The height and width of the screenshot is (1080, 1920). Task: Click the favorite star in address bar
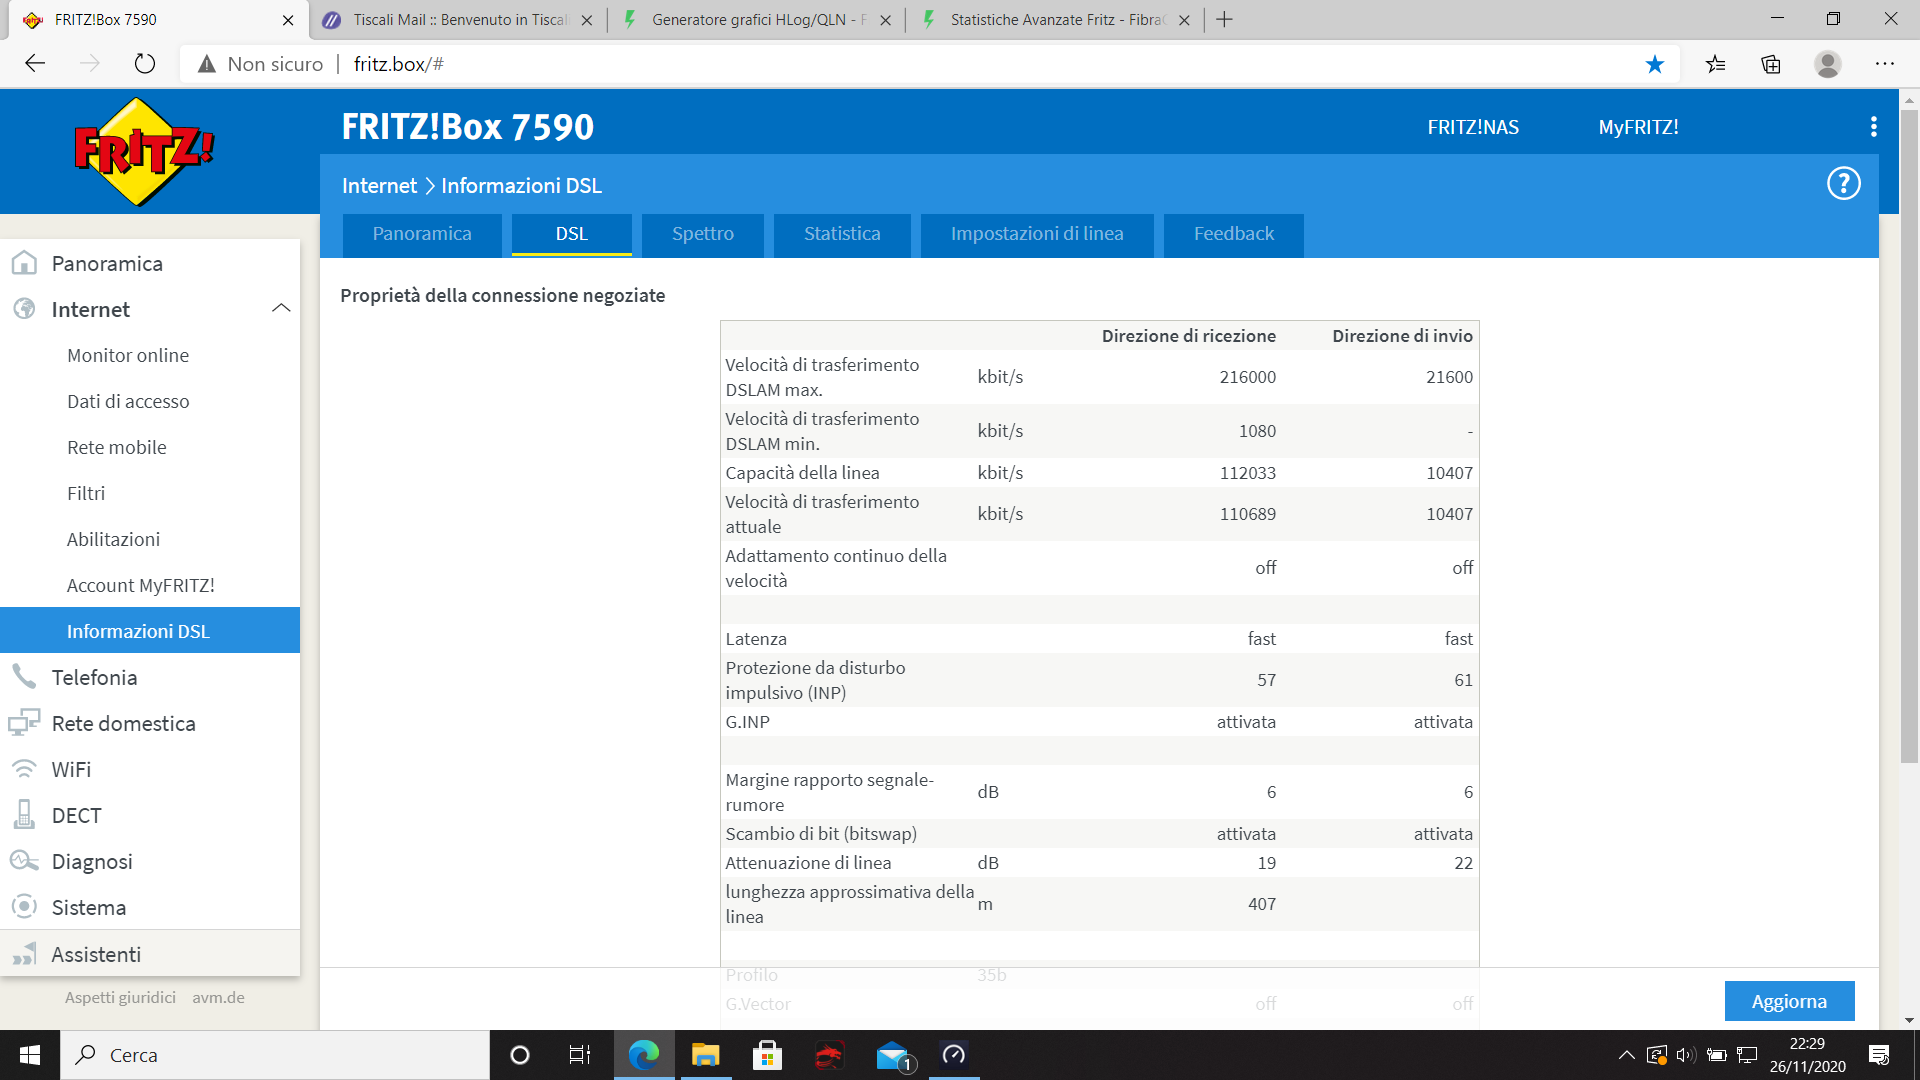coord(1655,64)
